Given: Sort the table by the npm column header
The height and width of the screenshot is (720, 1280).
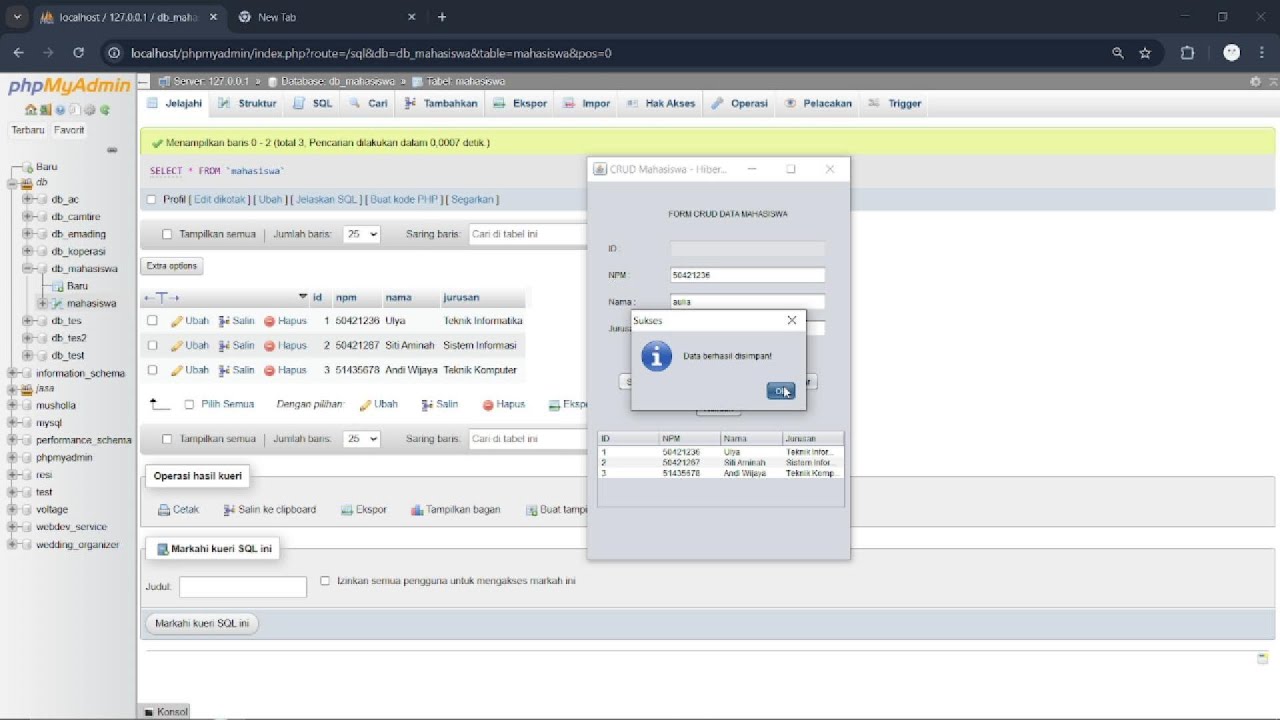Looking at the screenshot, I should point(346,297).
